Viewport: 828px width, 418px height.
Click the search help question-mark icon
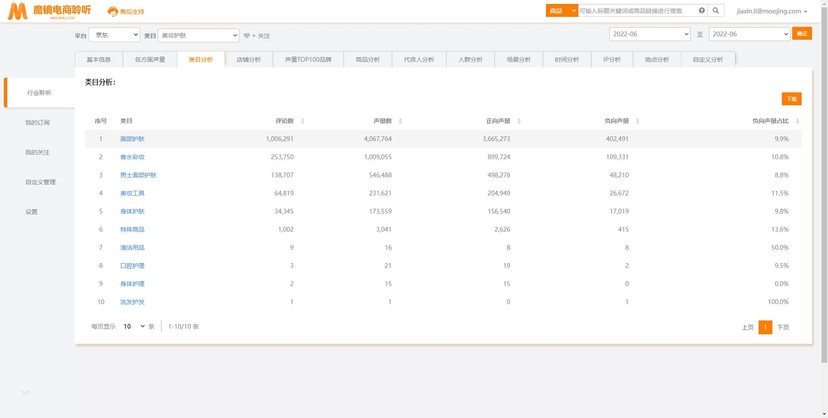click(702, 11)
